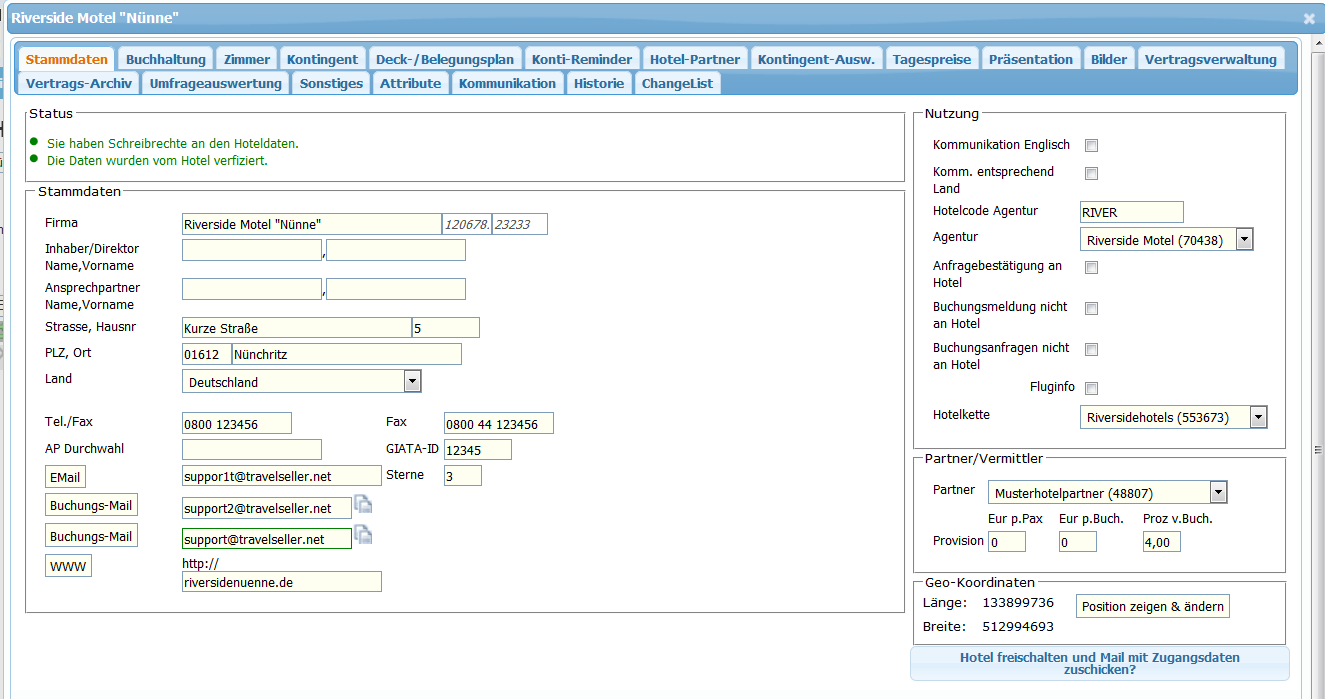Select the ChangeList tab
This screenshot has width=1325, height=699.
coord(677,83)
